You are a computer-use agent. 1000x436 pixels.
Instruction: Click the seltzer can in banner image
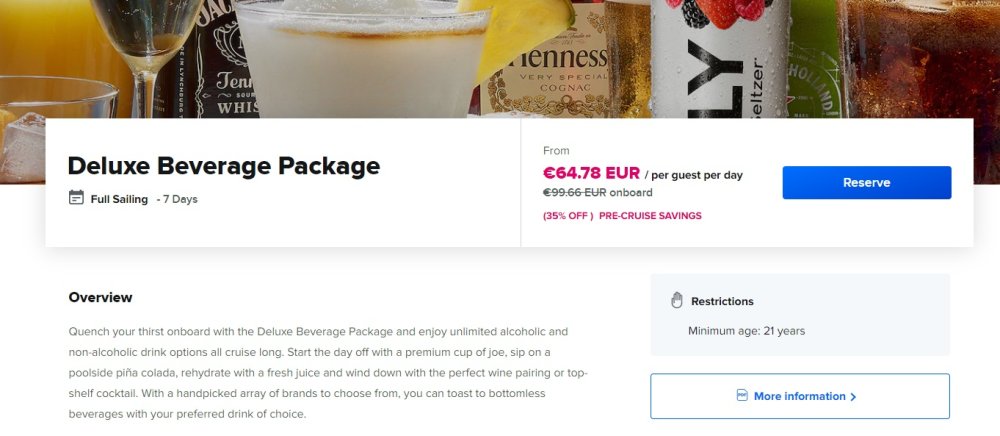(719, 59)
